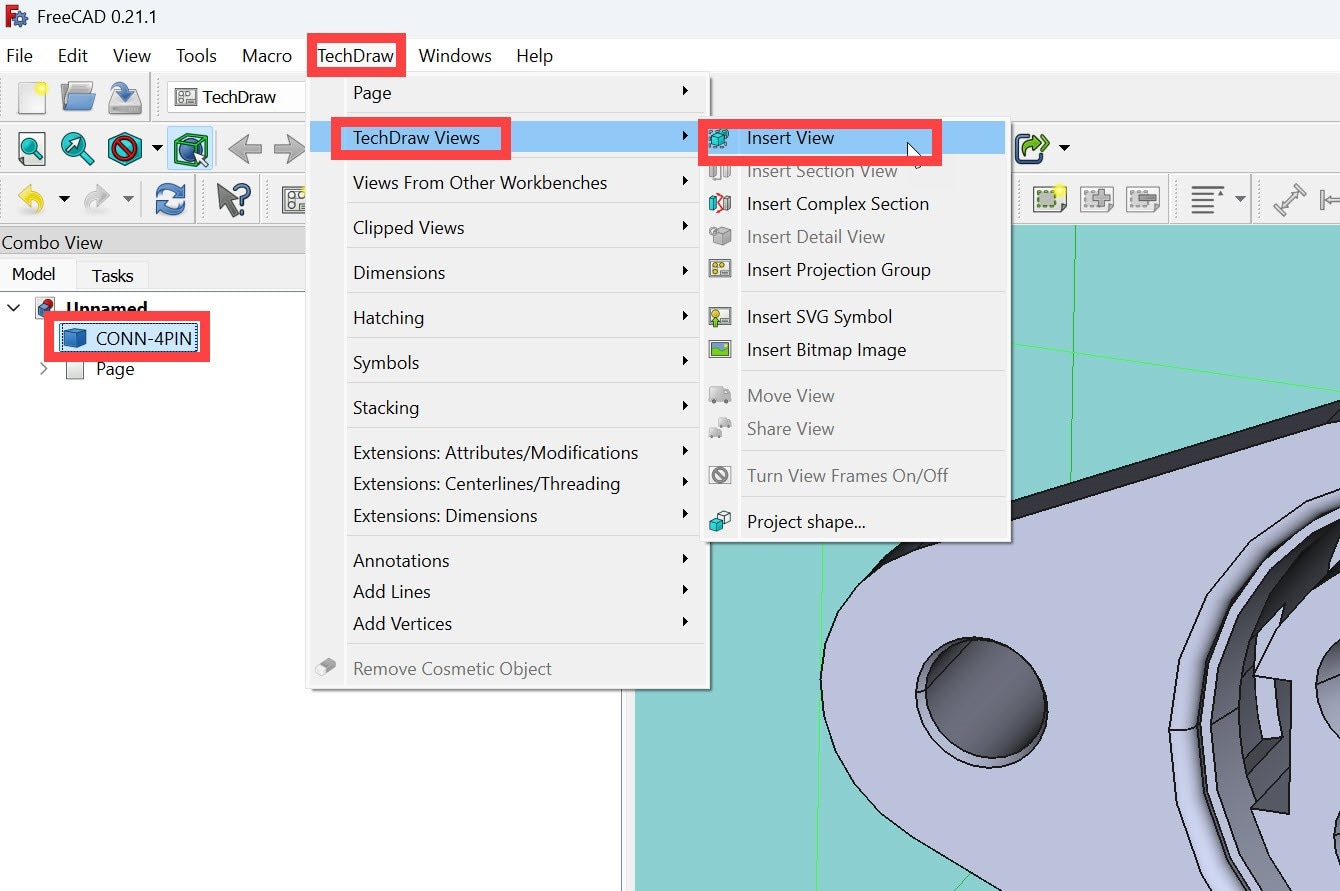
Task: Choose Turn View Frames On/Off
Action: coord(847,476)
